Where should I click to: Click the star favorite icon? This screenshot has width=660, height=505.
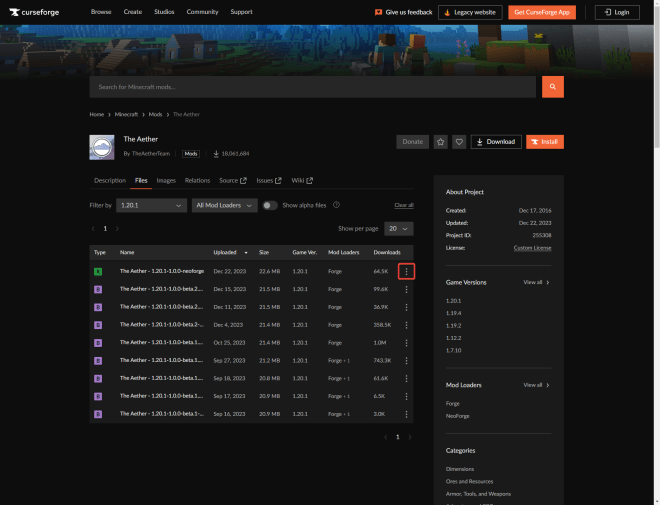coord(440,142)
